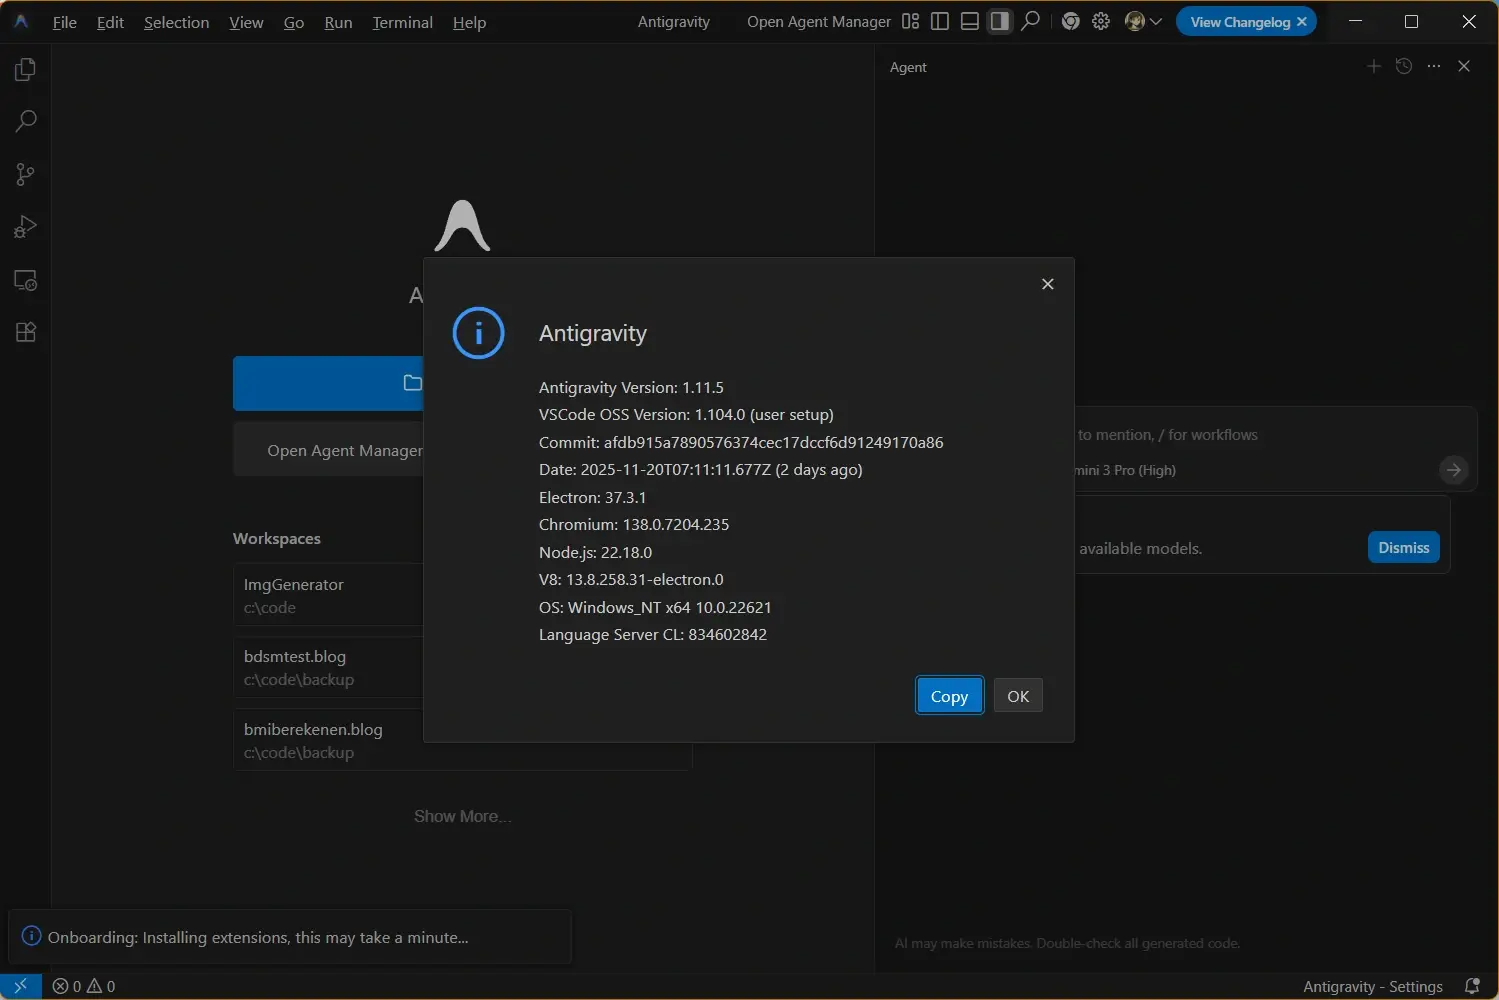The image size is (1499, 1000).
Task: Open the Gemini 3 Pro (High) model selector
Action: (x=1126, y=470)
